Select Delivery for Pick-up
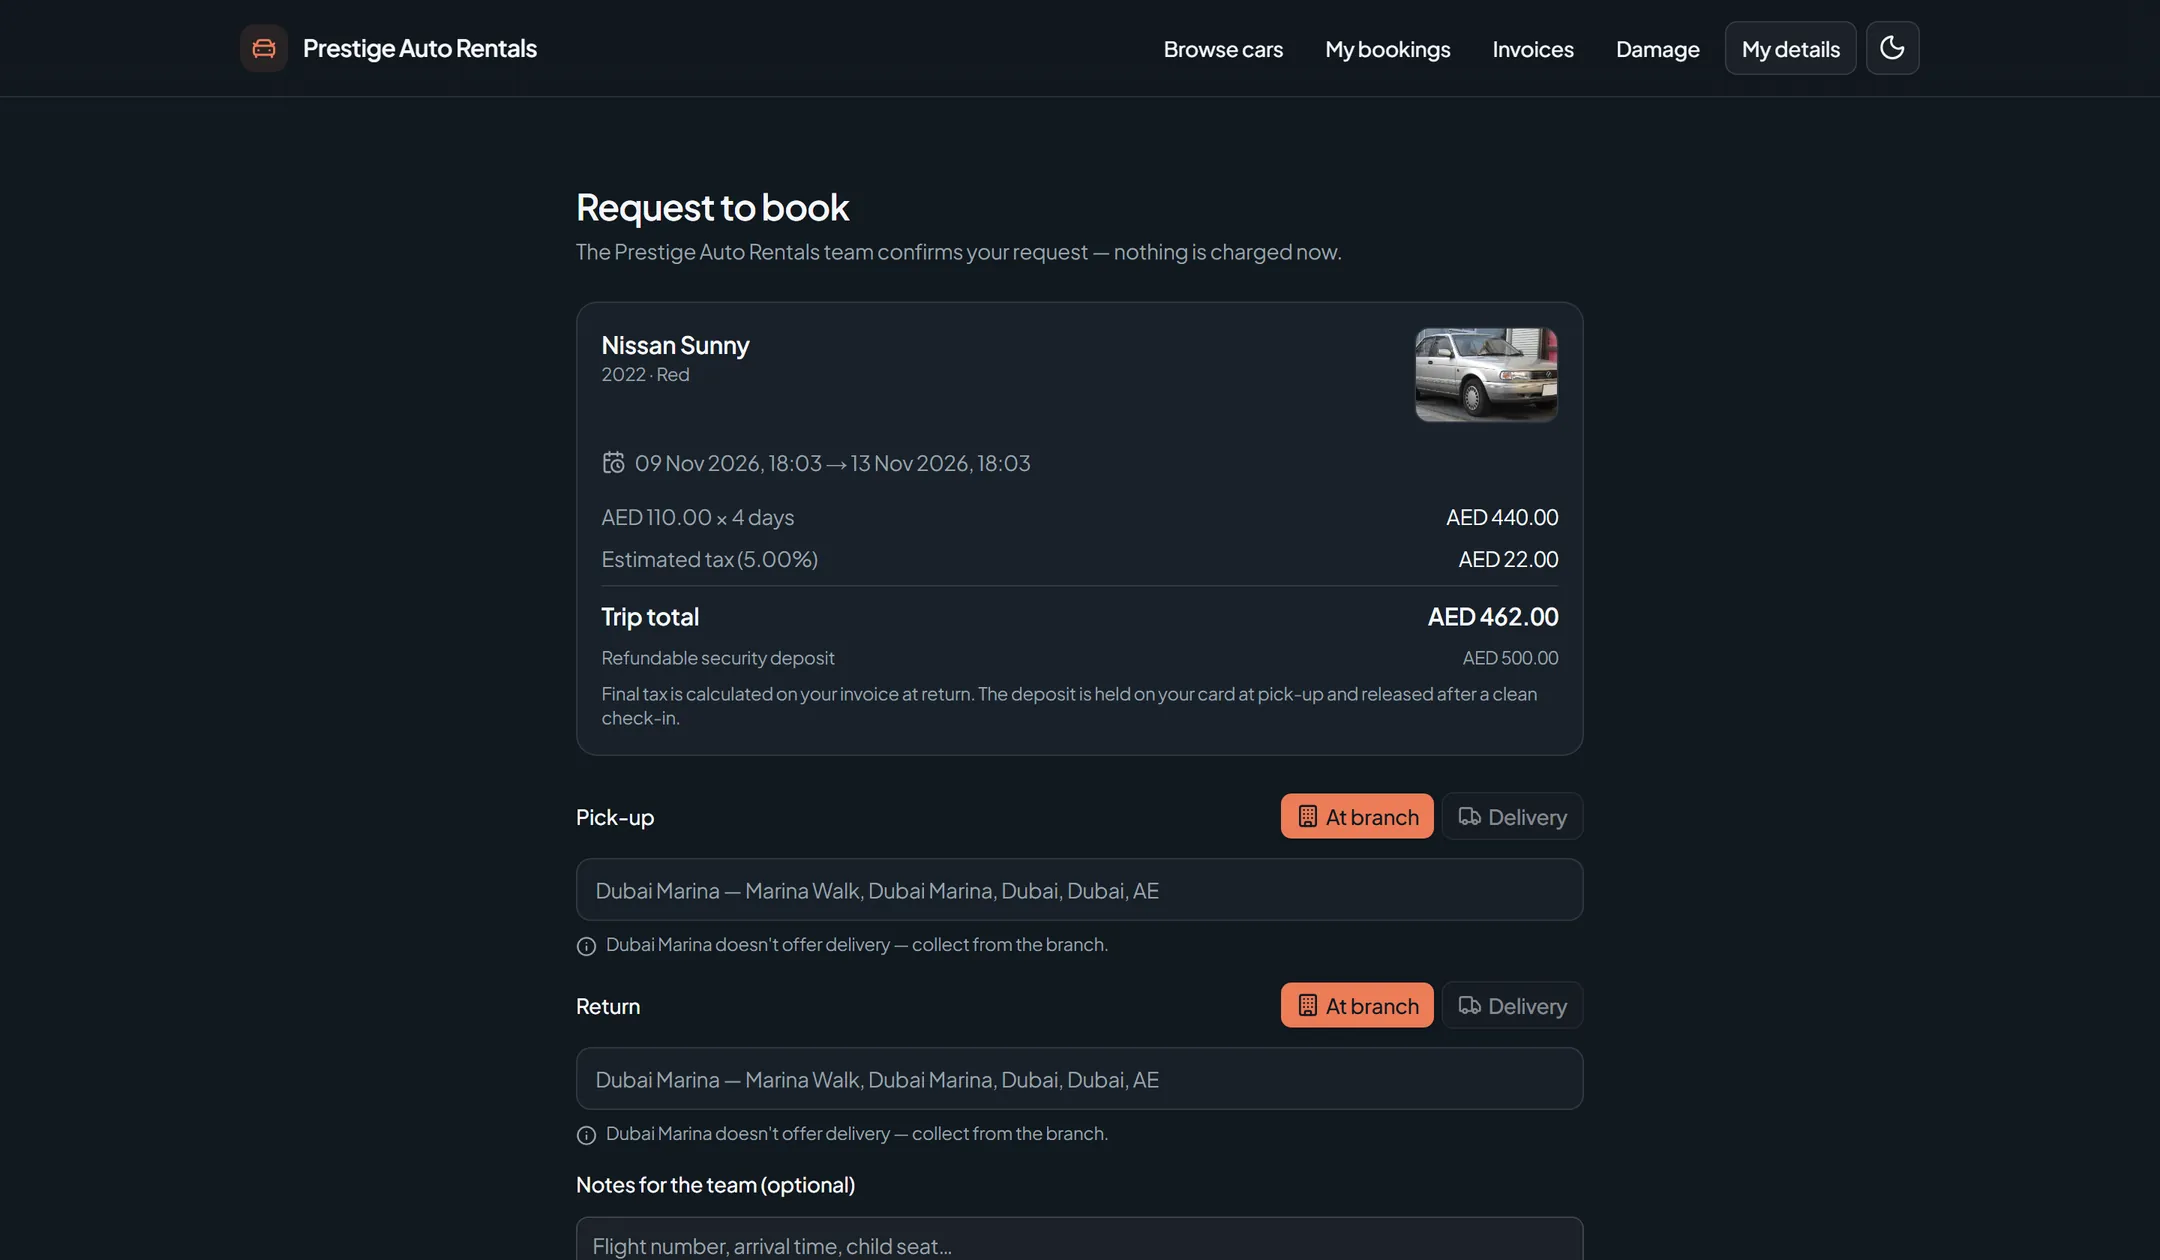 [x=1512, y=816]
